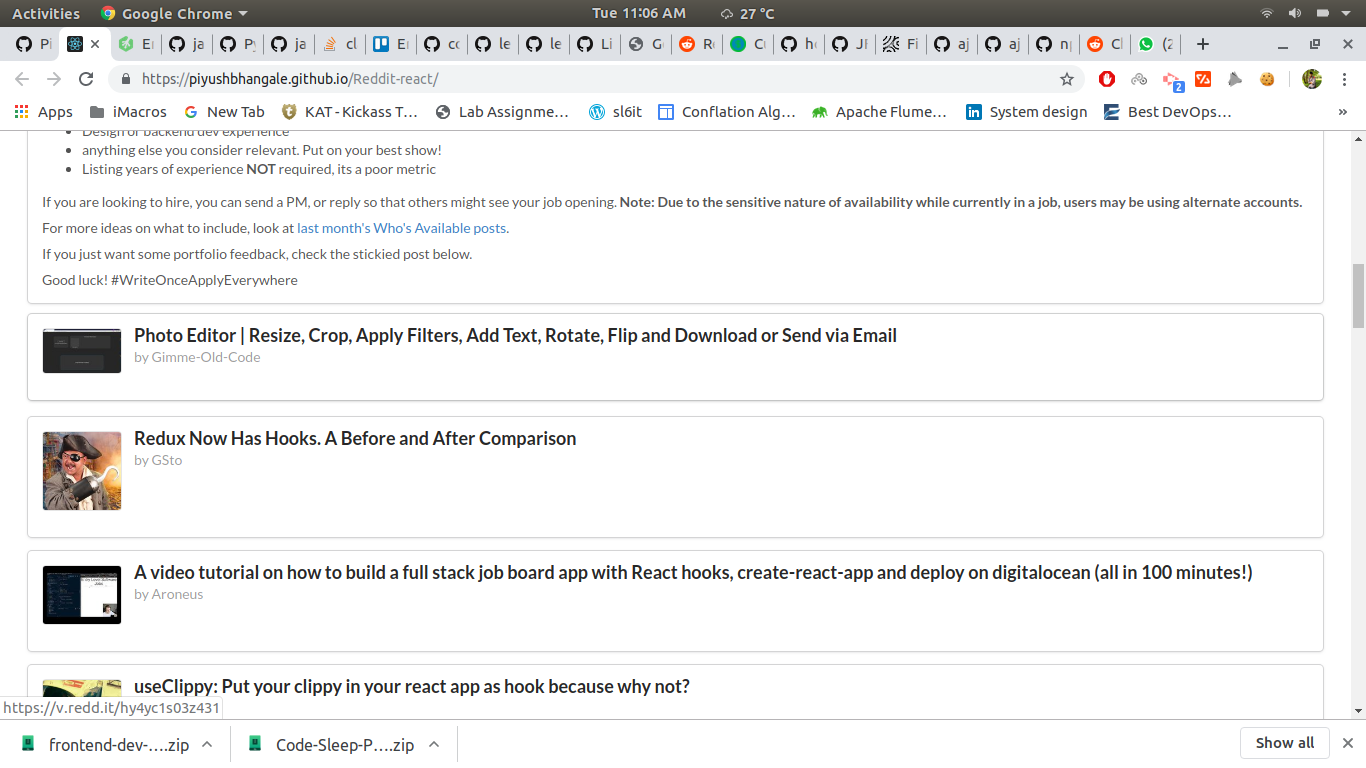Screen dimensions: 1366x768
Task: Click the new tab plus button
Action: (x=1203, y=44)
